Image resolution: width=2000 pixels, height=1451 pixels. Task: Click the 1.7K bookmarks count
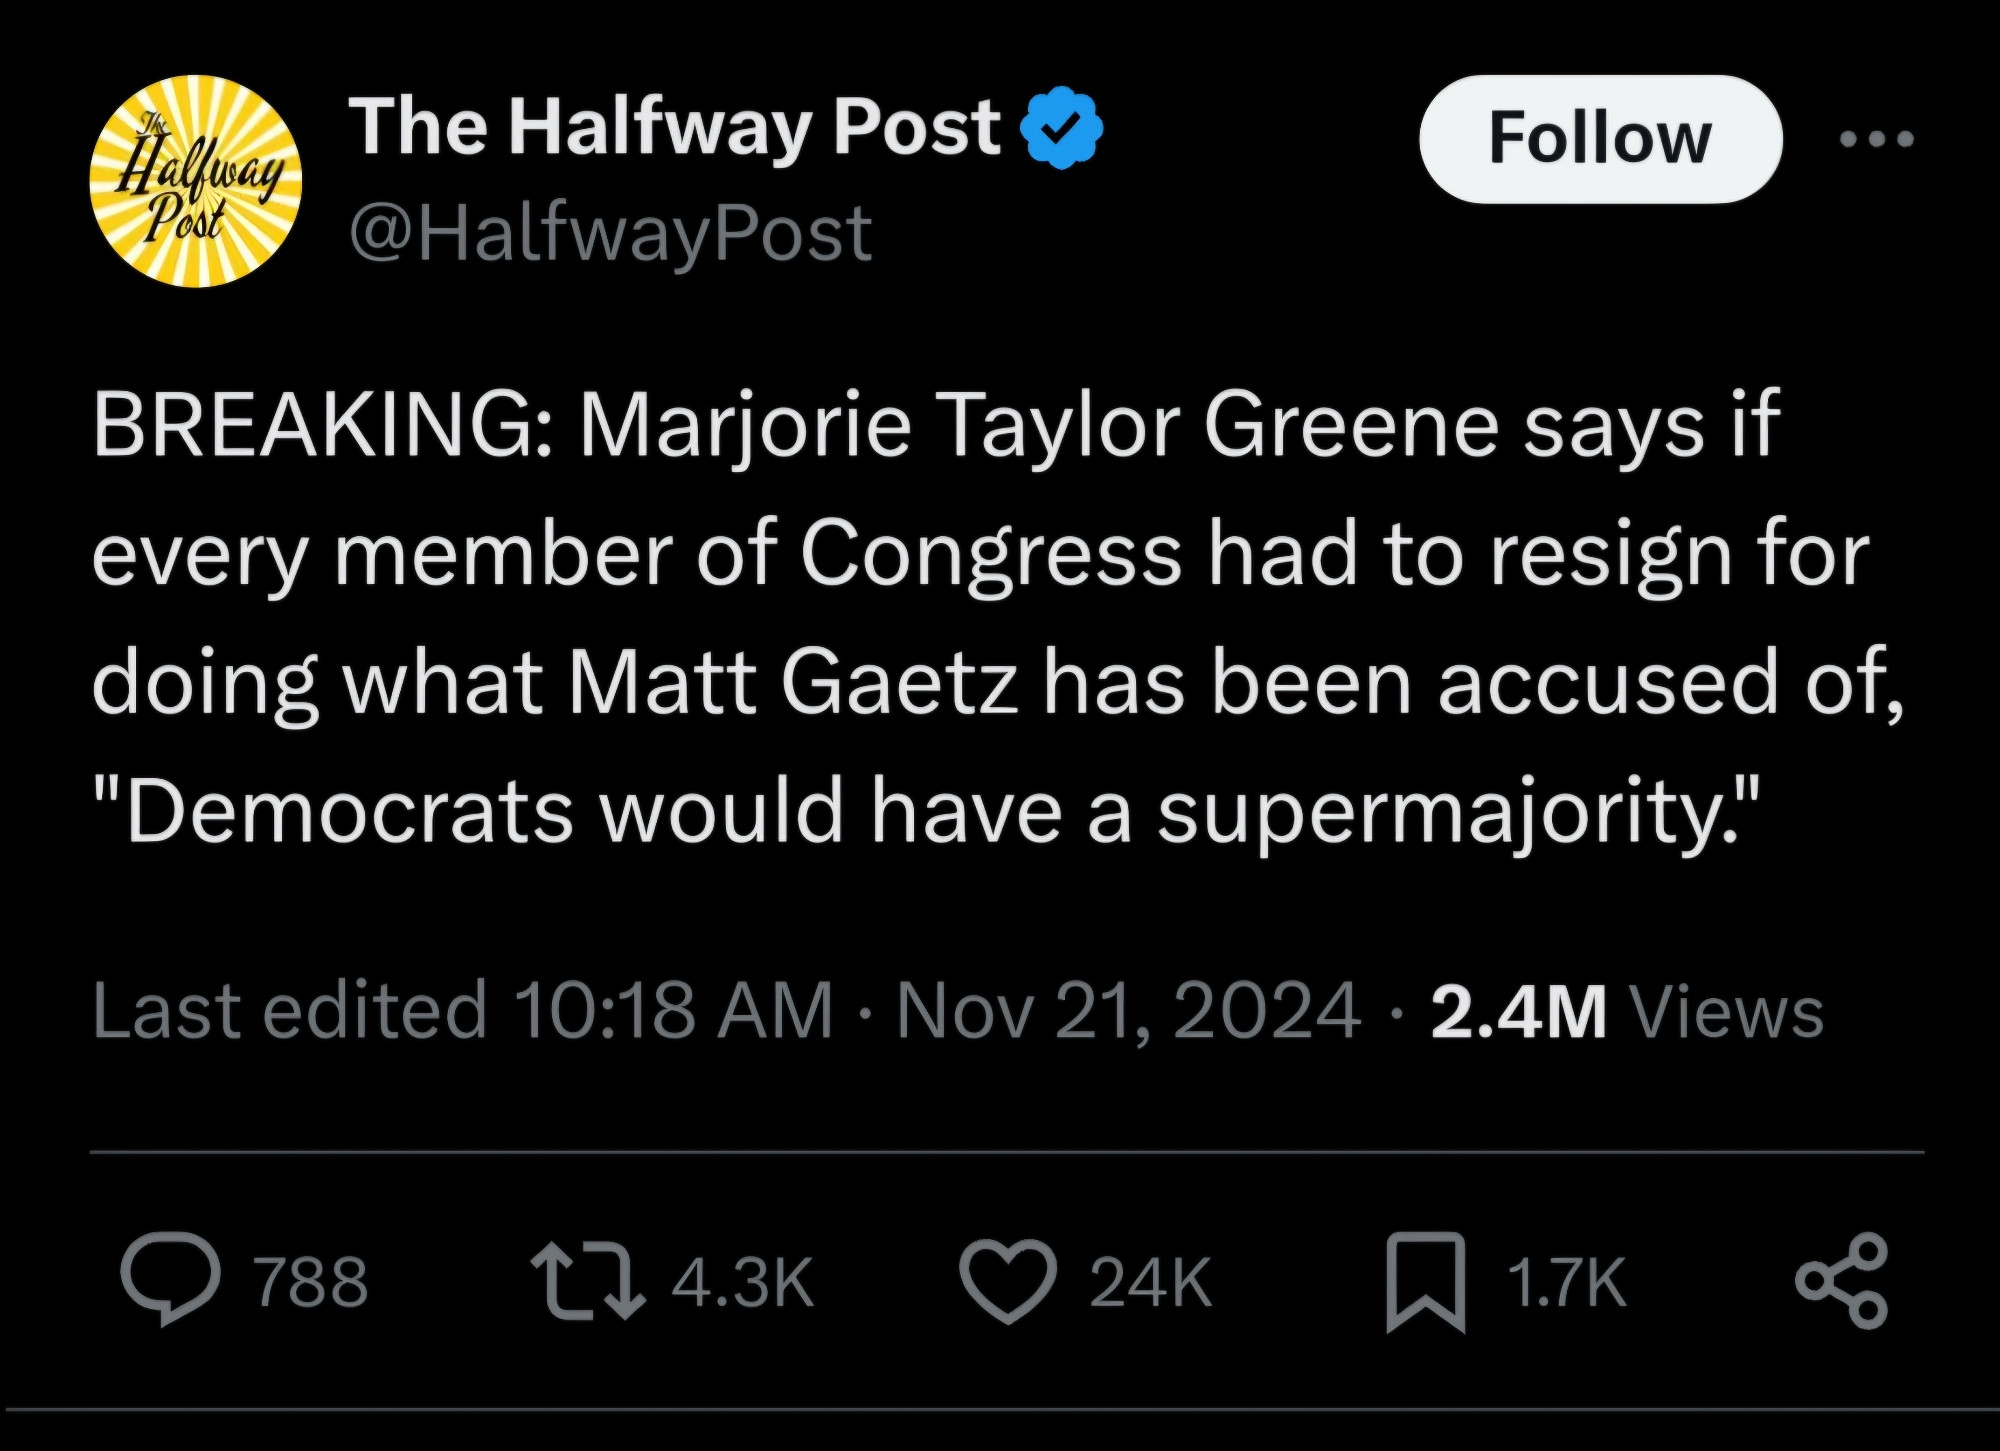coord(1567,1283)
